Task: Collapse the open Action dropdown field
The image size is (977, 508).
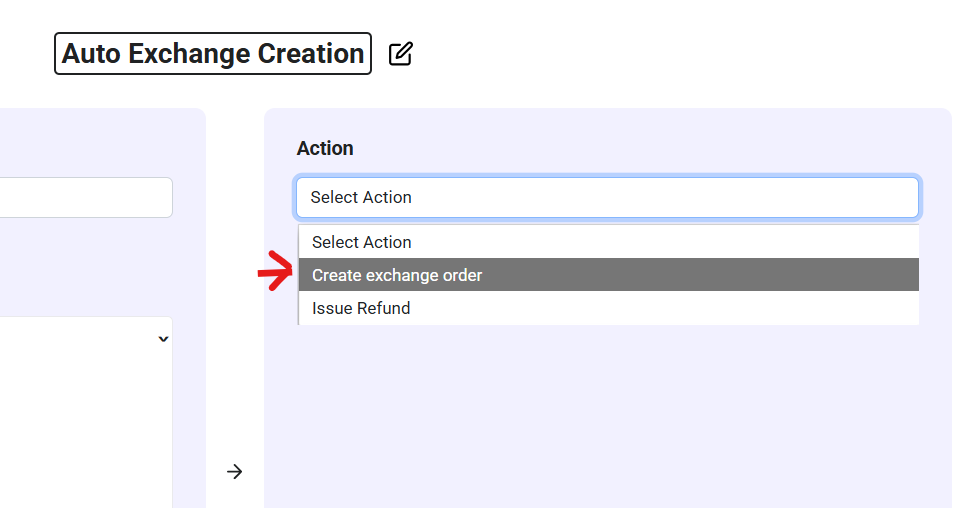Action: (x=607, y=198)
